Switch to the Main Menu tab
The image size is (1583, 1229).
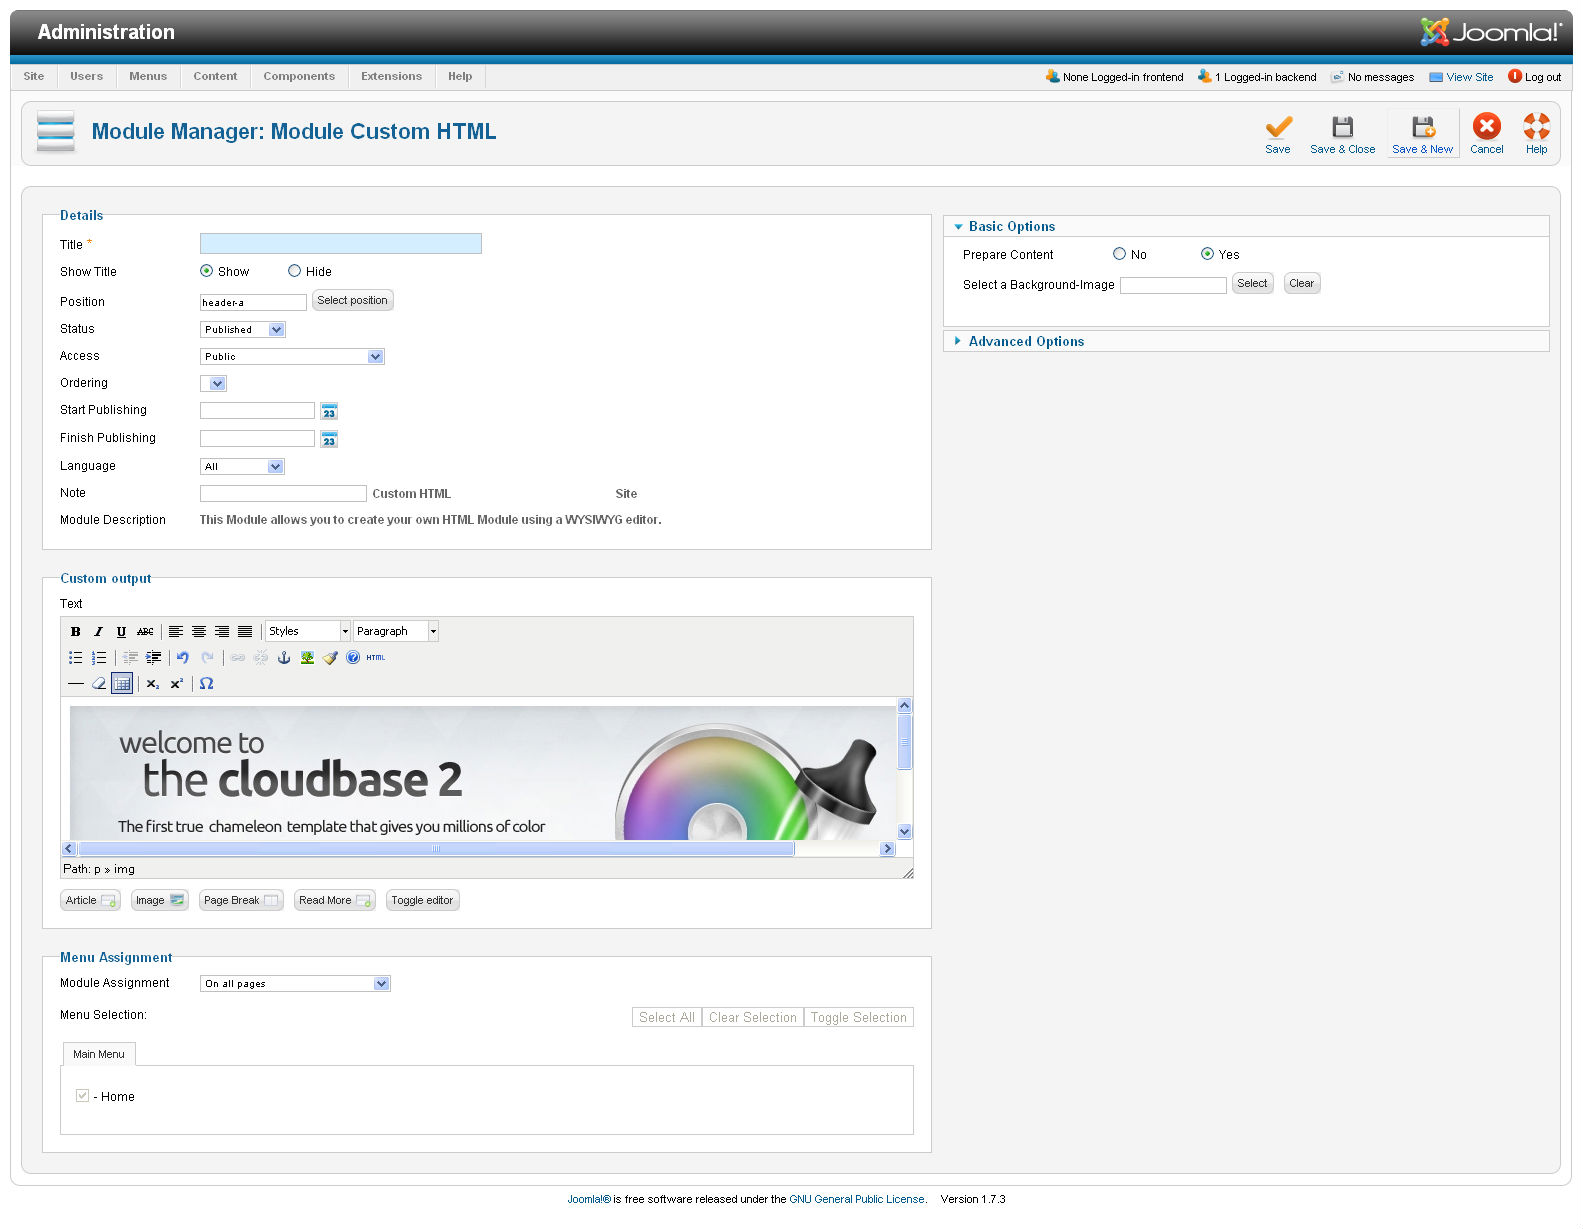tap(99, 1054)
